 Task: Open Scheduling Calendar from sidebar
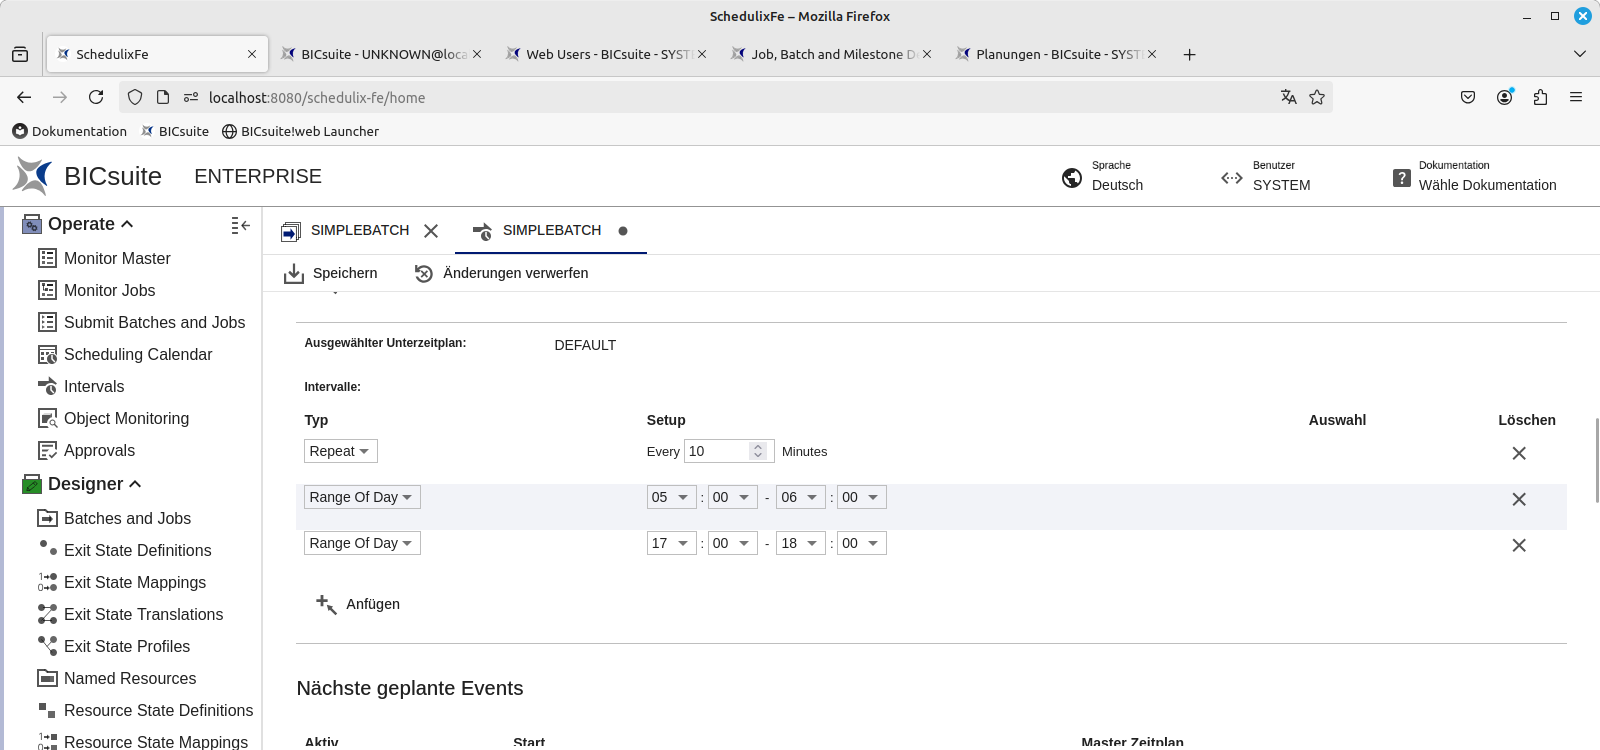click(x=137, y=354)
